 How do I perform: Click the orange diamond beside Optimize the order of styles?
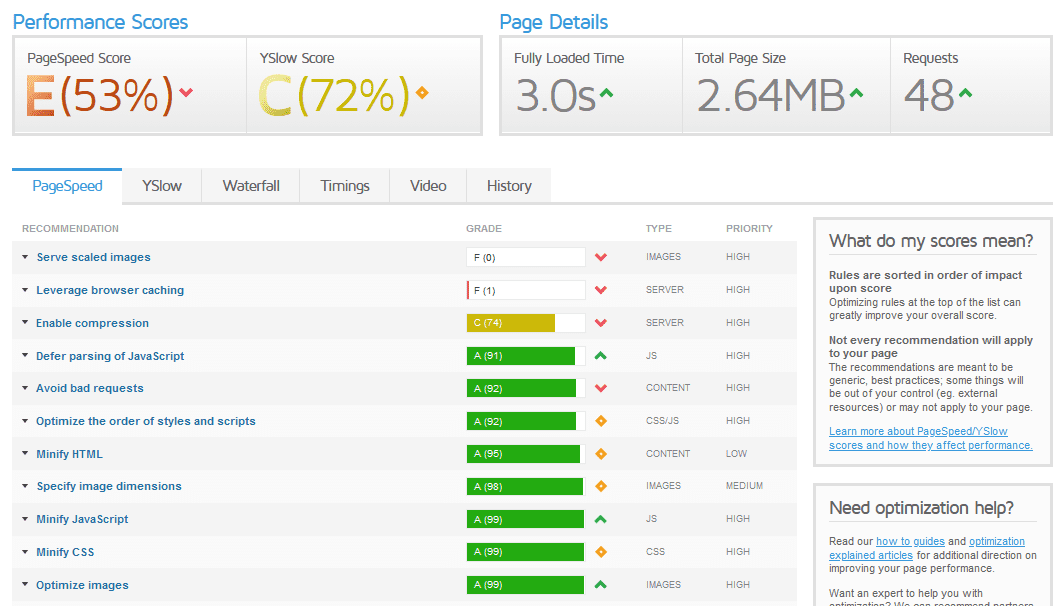(600, 420)
